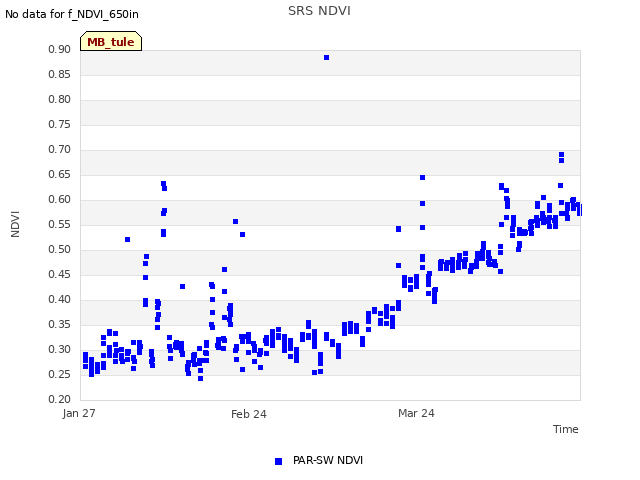Image resolution: width=640 pixels, height=480 pixels.
Task: Click the SRS NDVI chart title
Action: 319,11
